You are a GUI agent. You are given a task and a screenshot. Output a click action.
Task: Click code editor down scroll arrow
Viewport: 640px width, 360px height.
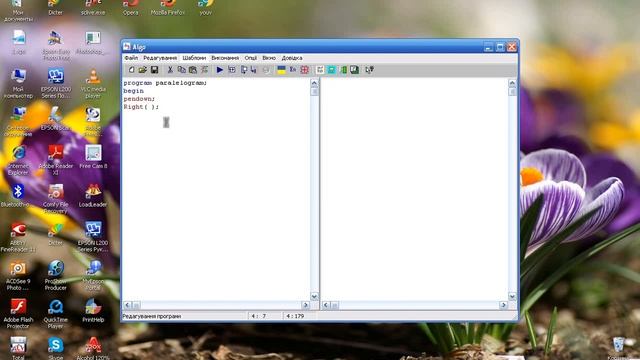(x=314, y=296)
